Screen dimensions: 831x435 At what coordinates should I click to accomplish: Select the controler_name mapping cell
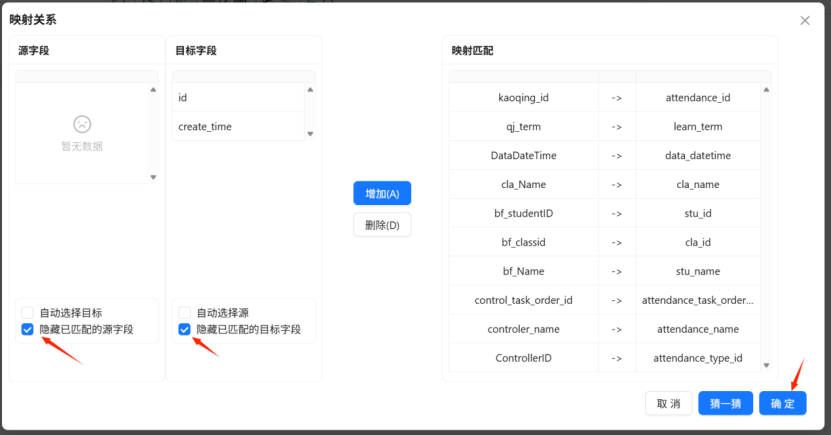(524, 329)
